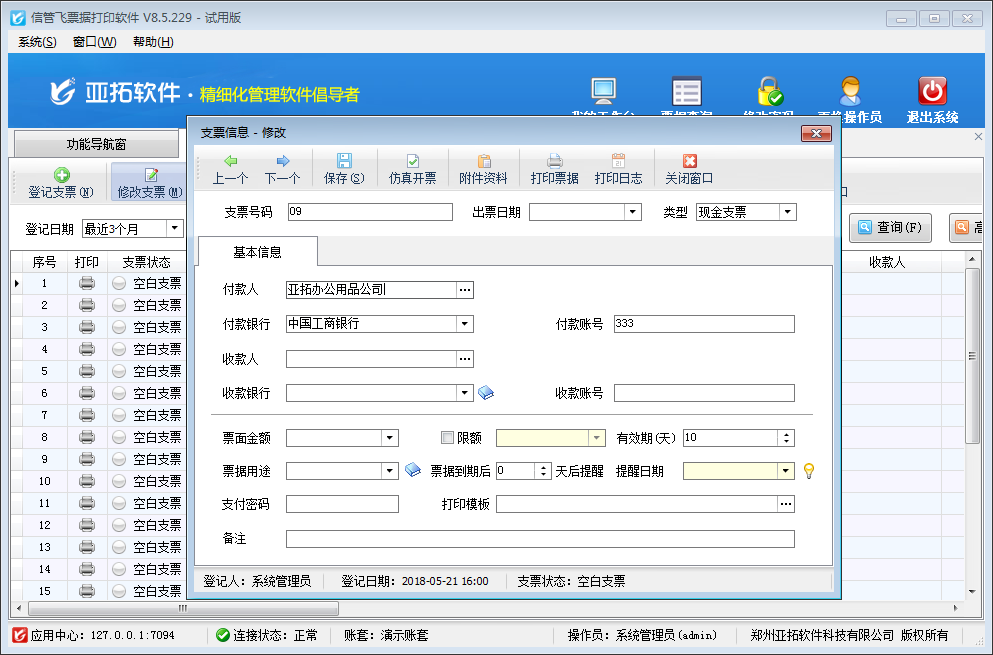Open the bank selection book icon beside 收款银行

(x=487, y=392)
